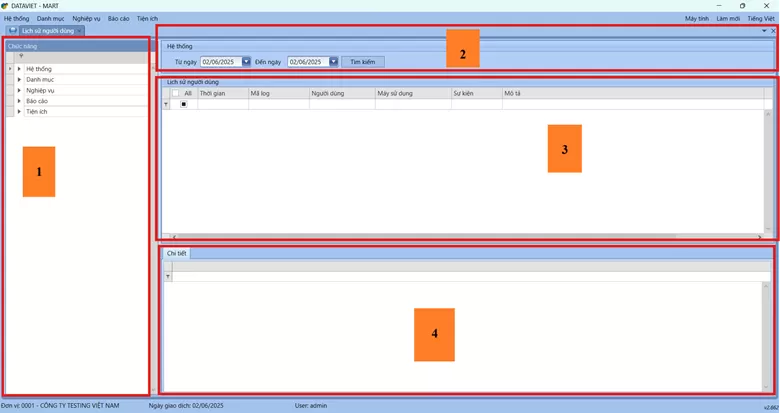Close the Lịch sử người dùng tab

pyautogui.click(x=79, y=31)
